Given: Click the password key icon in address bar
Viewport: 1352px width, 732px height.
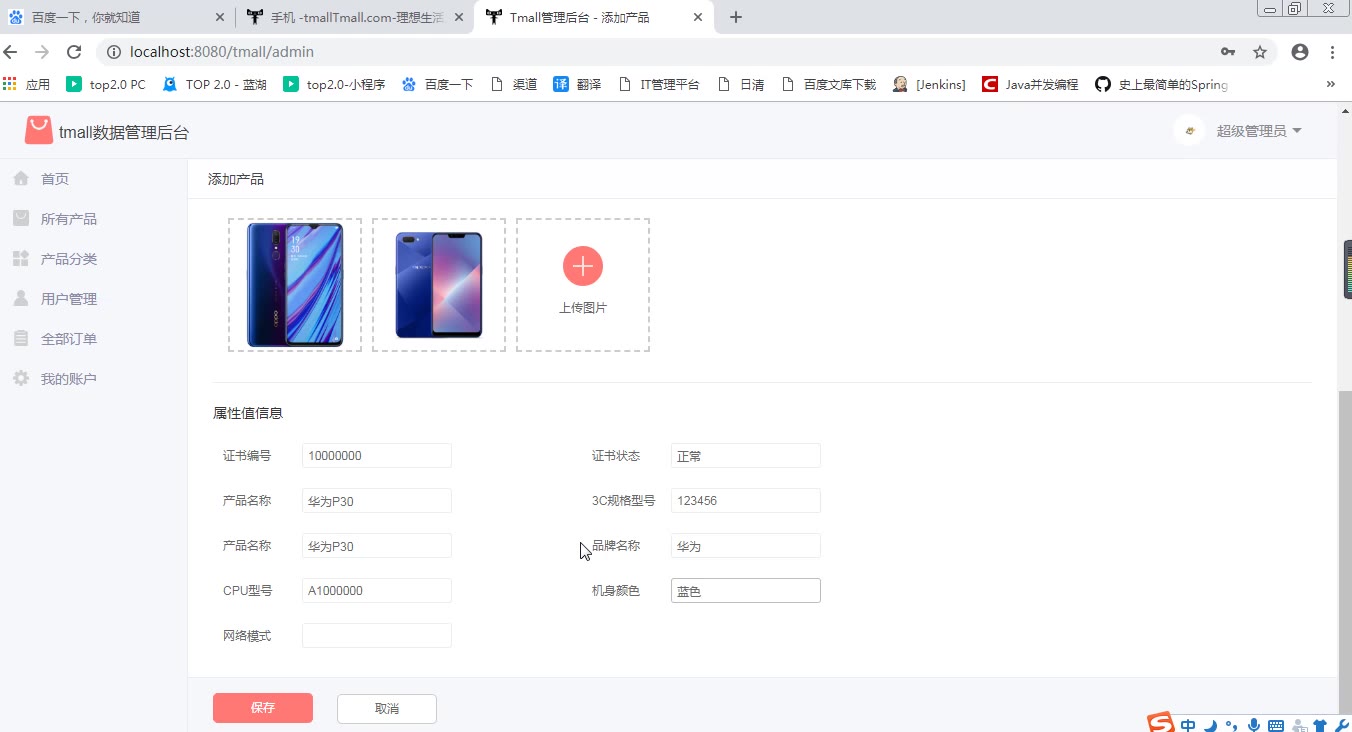Looking at the screenshot, I should (x=1228, y=52).
